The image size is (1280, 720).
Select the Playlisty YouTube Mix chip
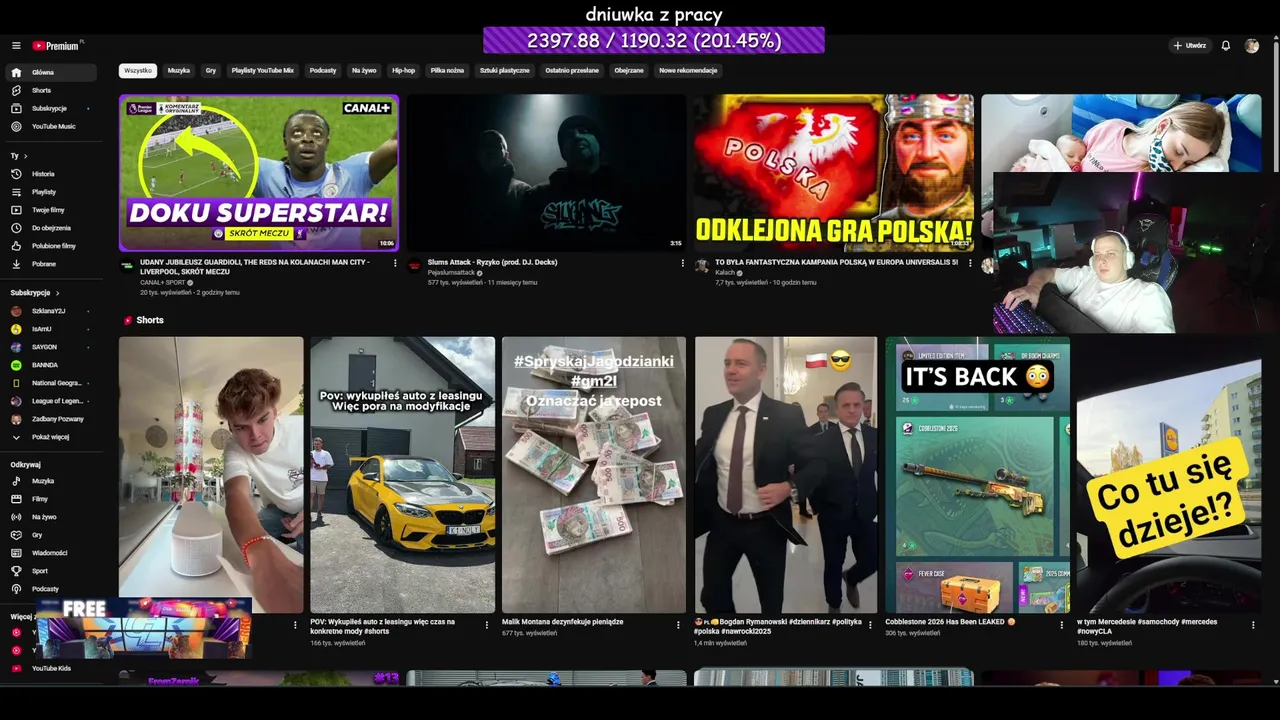[263, 71]
